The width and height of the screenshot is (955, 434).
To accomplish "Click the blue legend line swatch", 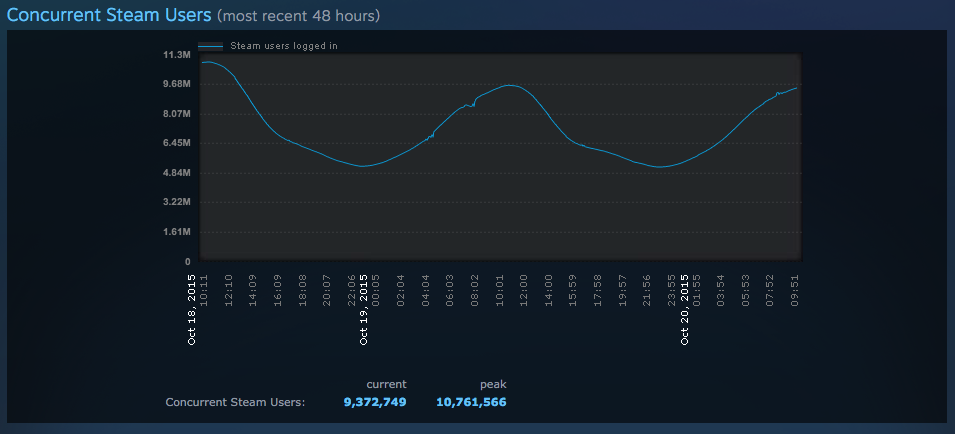I will click(210, 46).
